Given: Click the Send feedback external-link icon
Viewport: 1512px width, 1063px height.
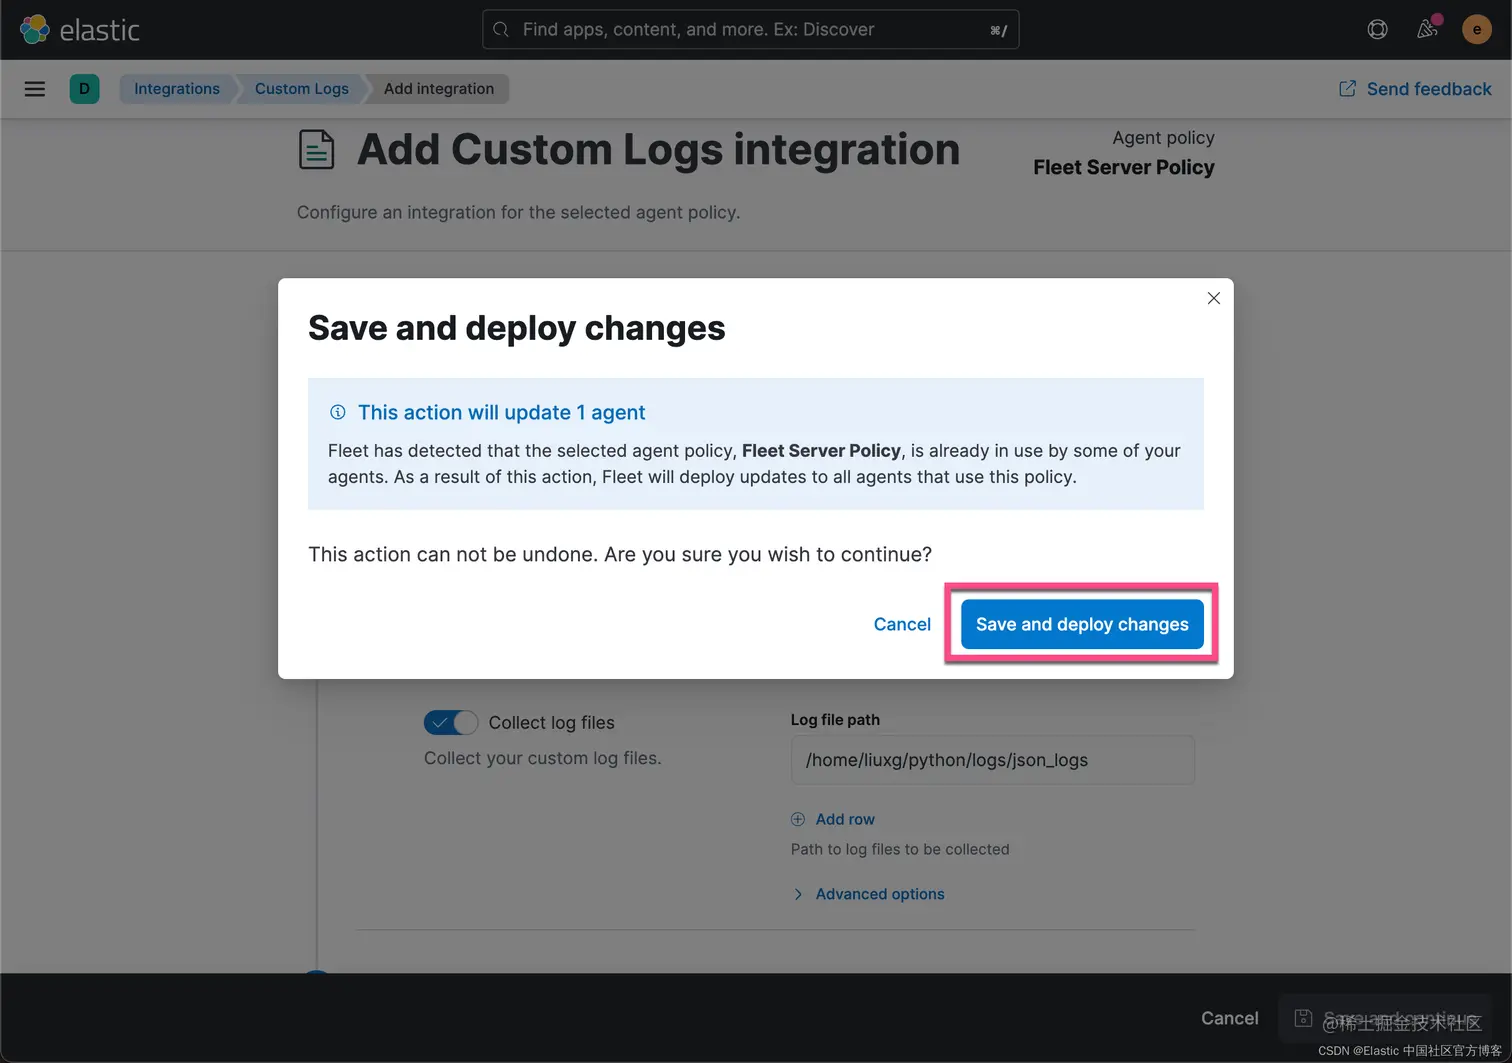Looking at the screenshot, I should tap(1347, 89).
